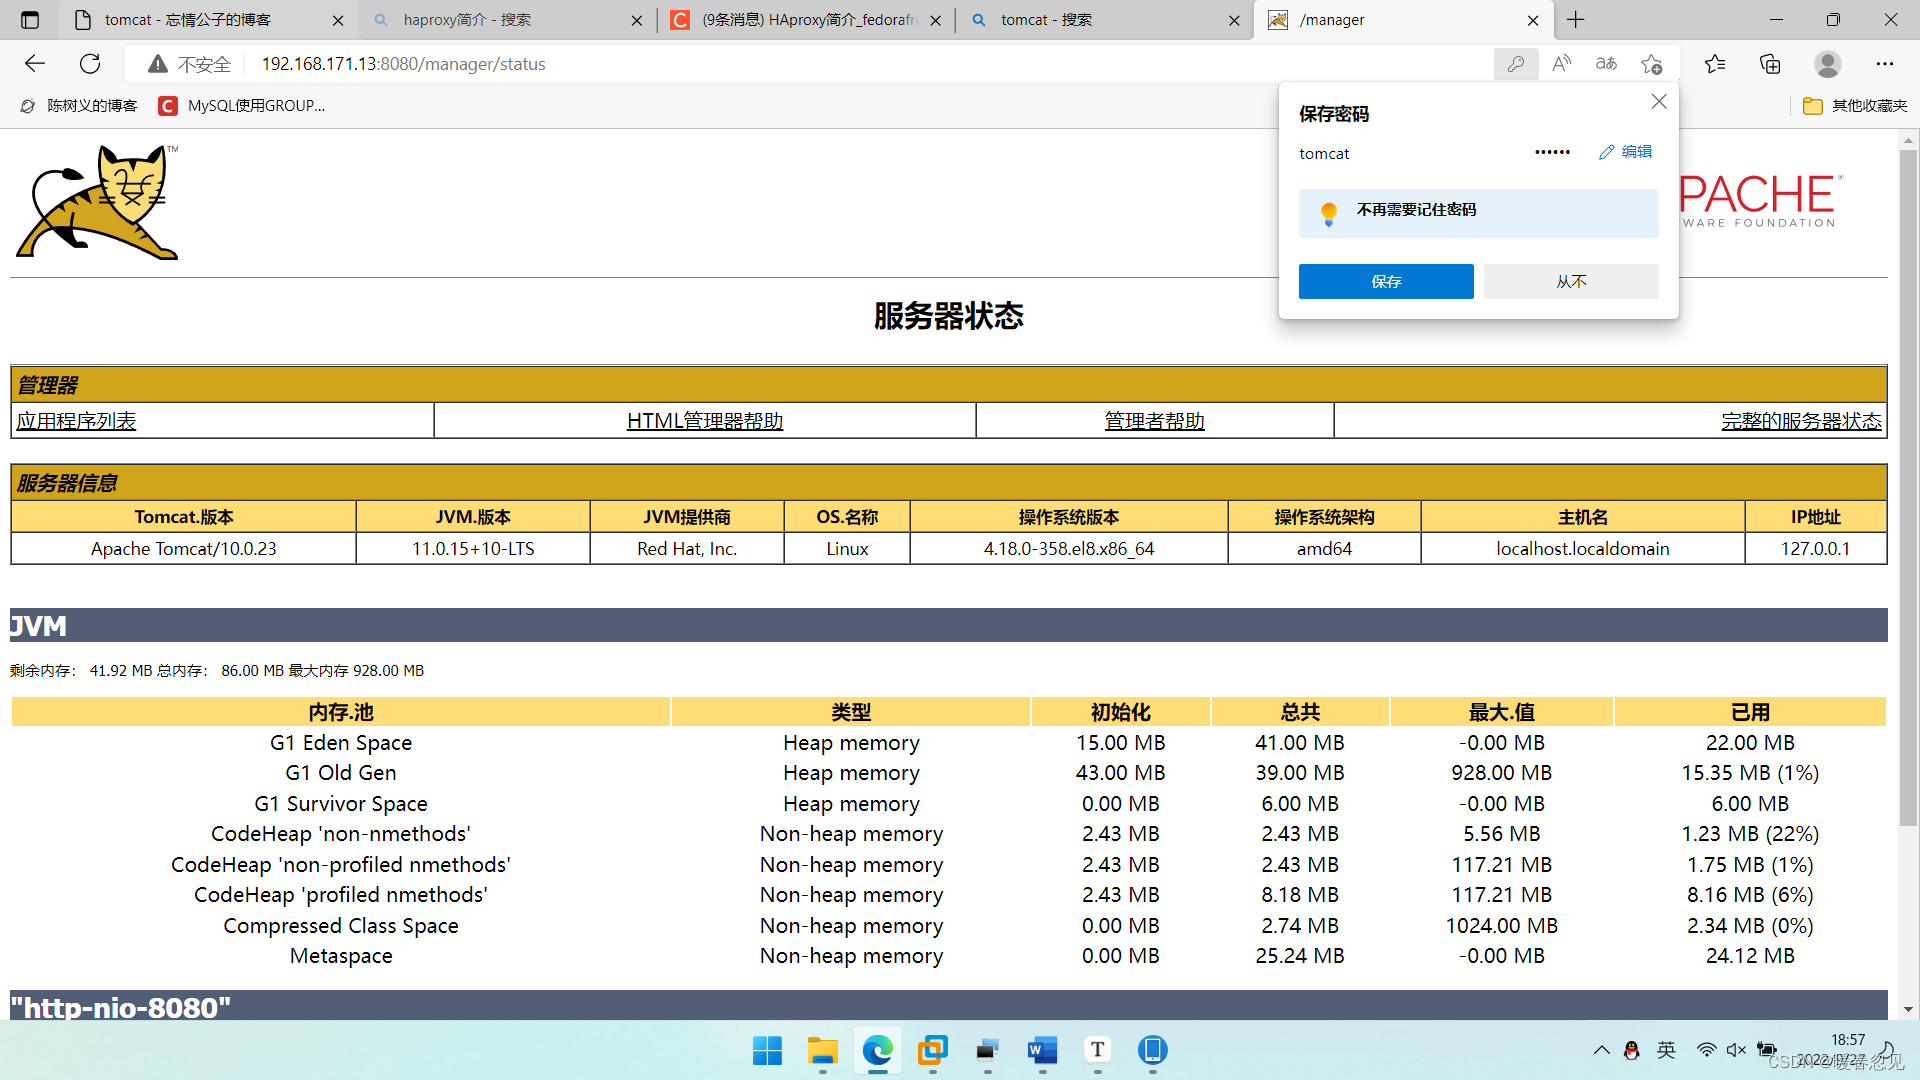
Task: Click the Save password button
Action: [x=1386, y=282]
